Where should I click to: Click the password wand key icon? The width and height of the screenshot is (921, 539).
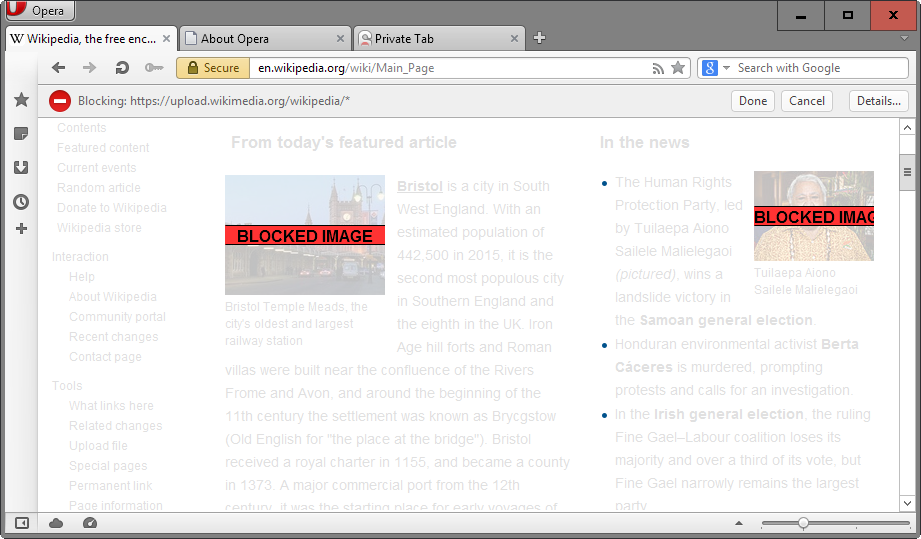[x=153, y=68]
